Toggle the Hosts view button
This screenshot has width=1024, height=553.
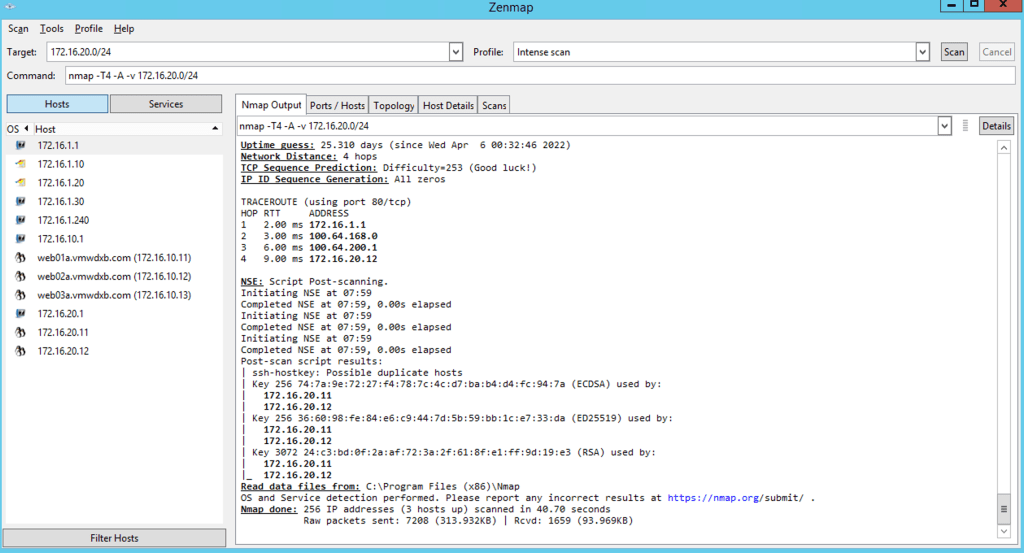pos(57,104)
